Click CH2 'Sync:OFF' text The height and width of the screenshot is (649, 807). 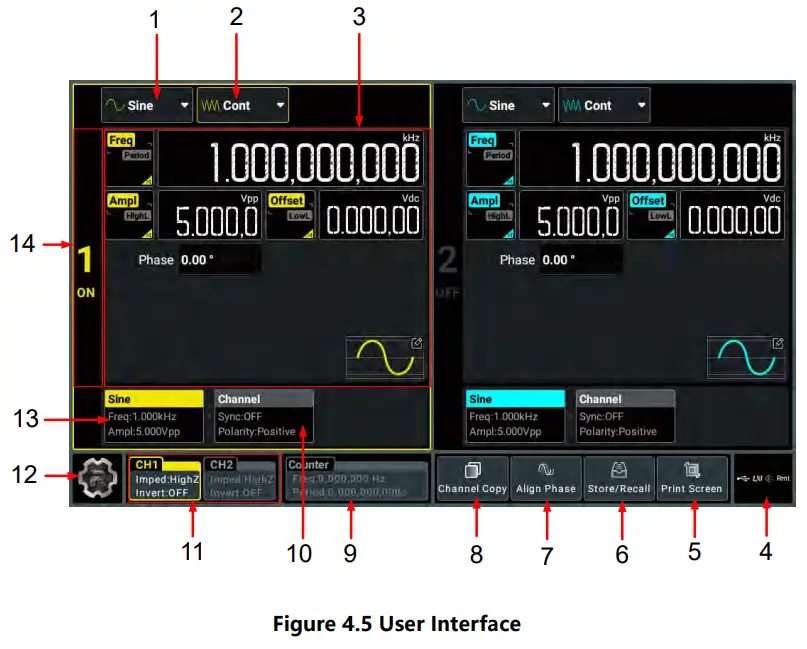click(601, 416)
